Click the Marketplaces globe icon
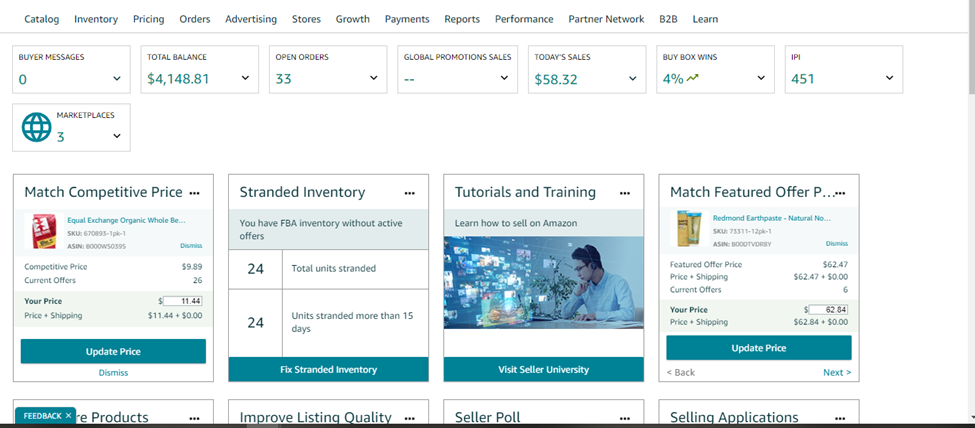The height and width of the screenshot is (428, 975). tap(37, 128)
